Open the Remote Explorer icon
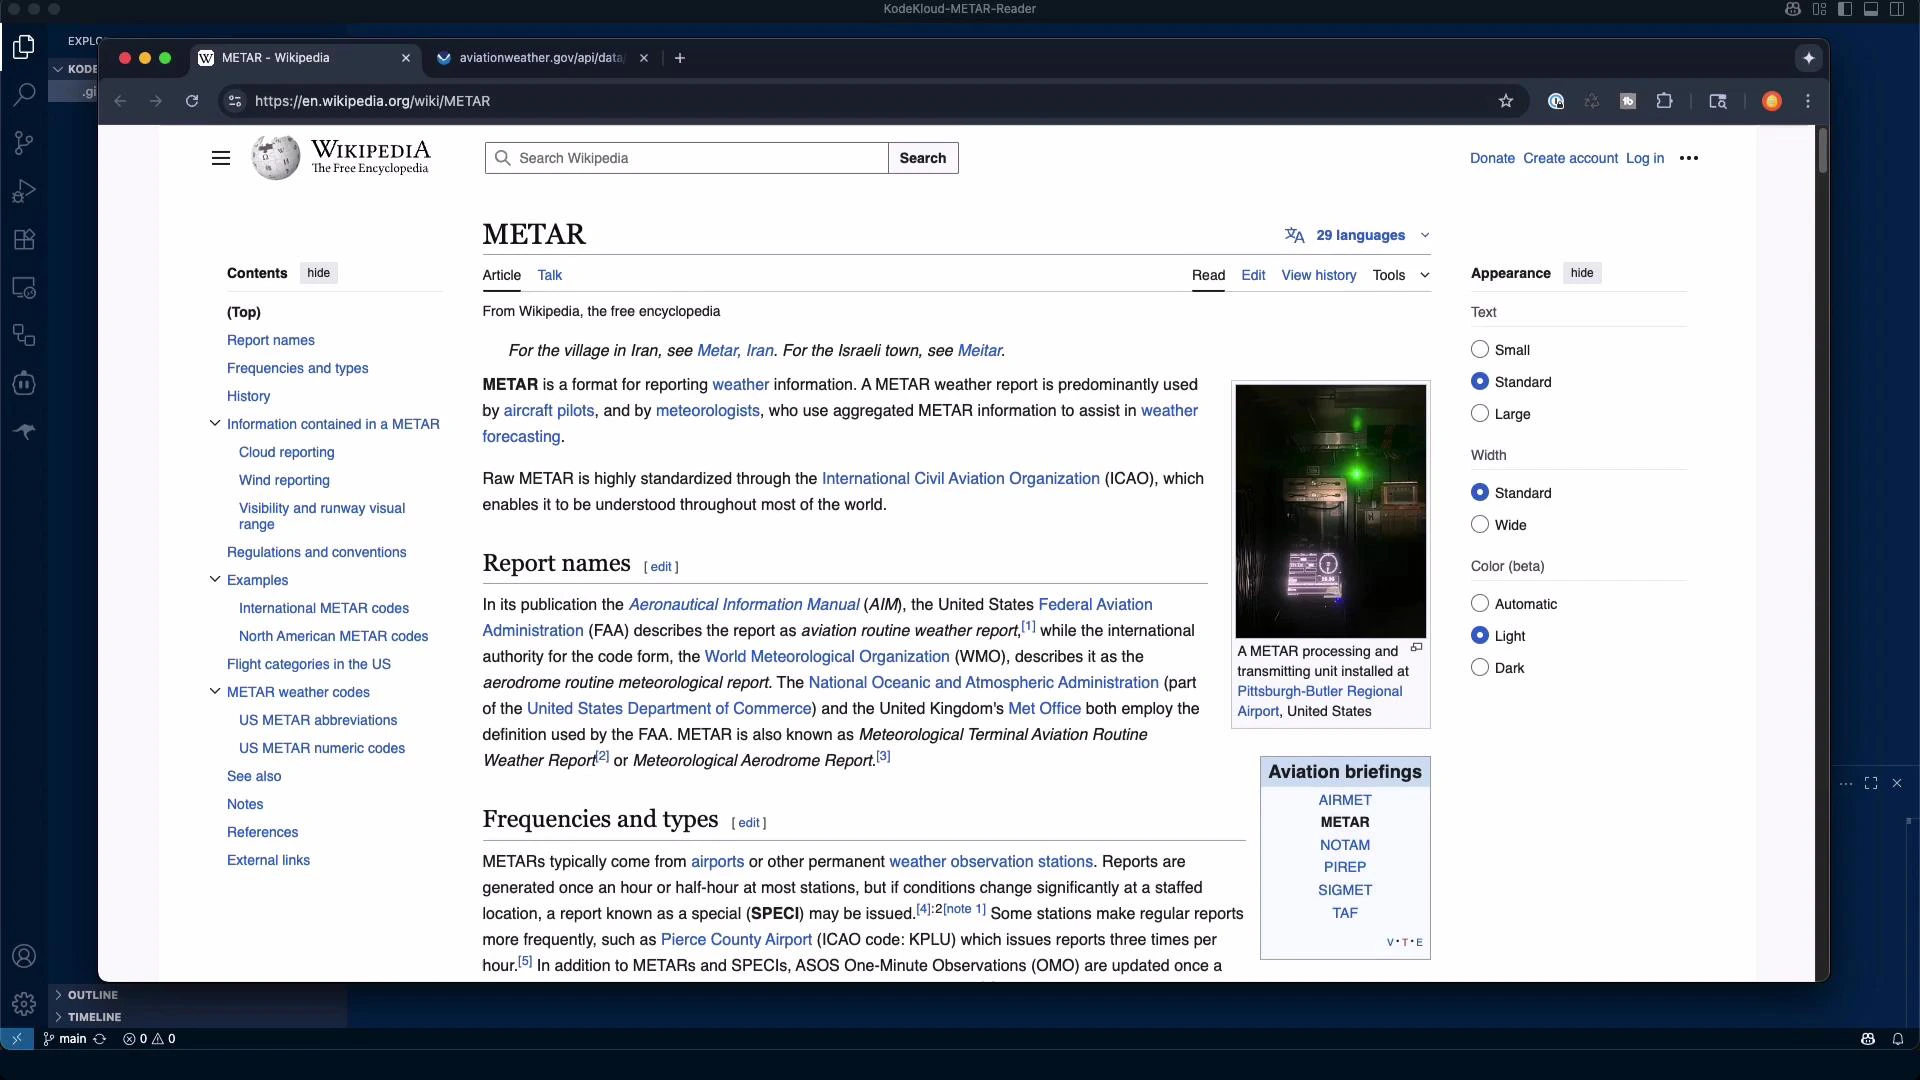The height and width of the screenshot is (1080, 1920). coord(24,288)
